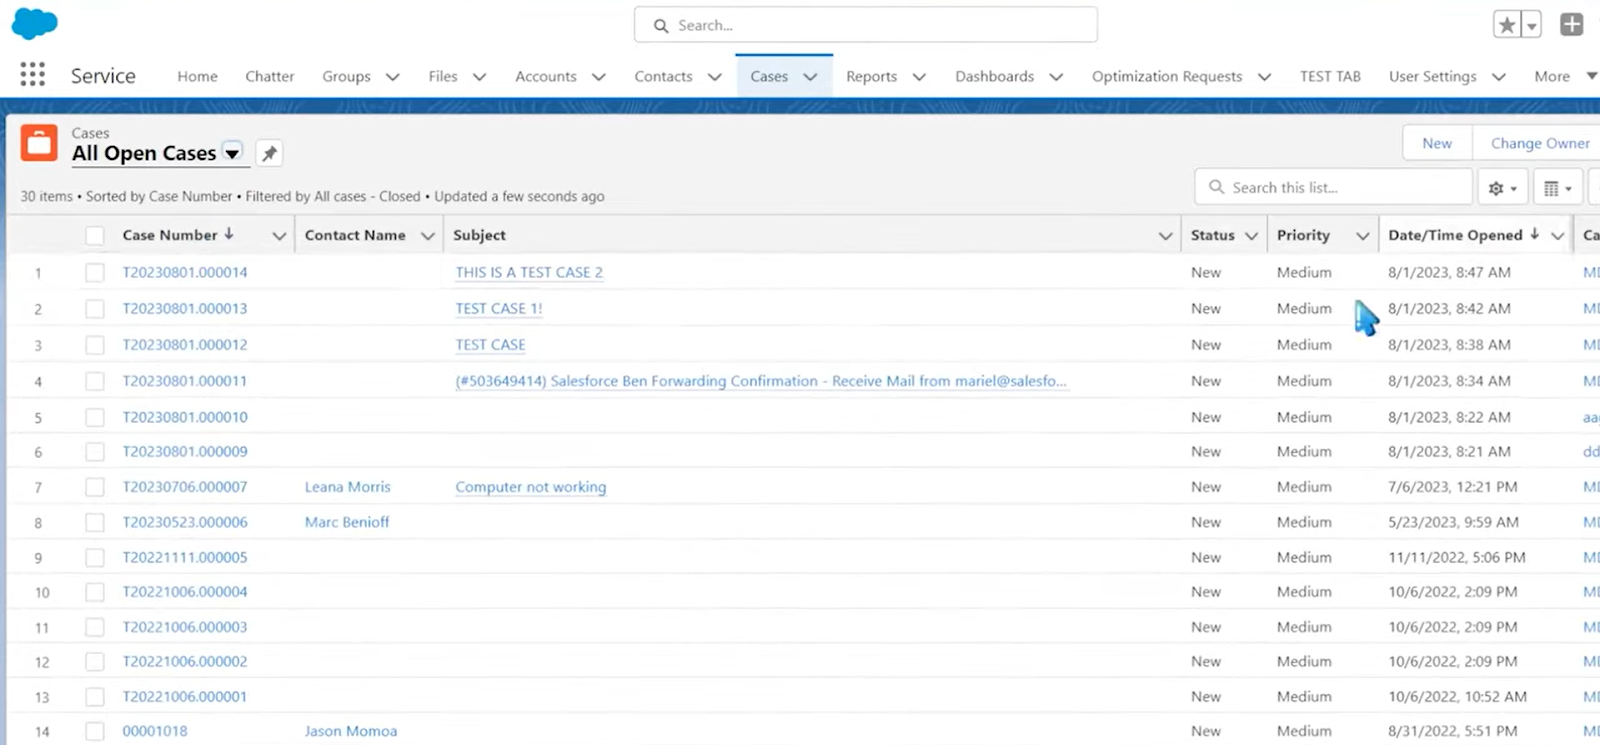Expand the Cases tab chevron
1600x745 pixels.
(x=810, y=77)
